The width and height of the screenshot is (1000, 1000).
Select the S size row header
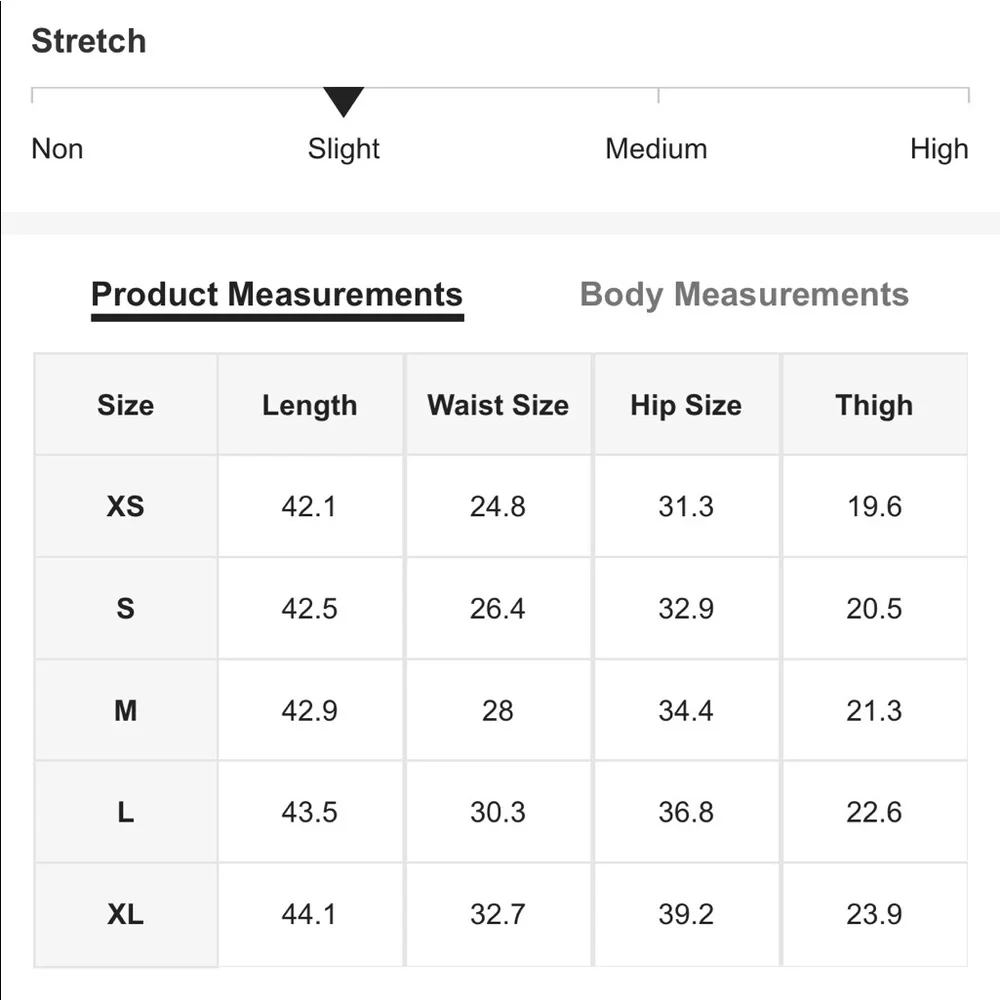[x=126, y=608]
